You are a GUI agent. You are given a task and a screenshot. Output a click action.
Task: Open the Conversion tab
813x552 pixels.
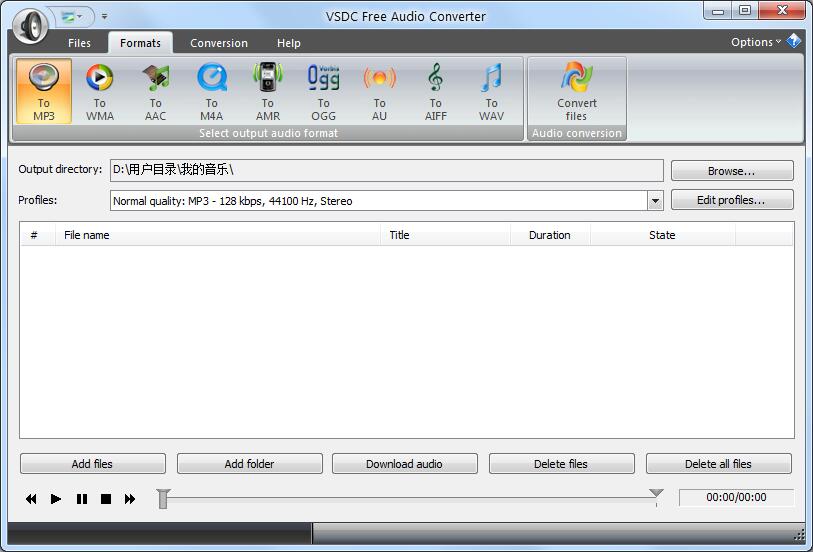[219, 43]
